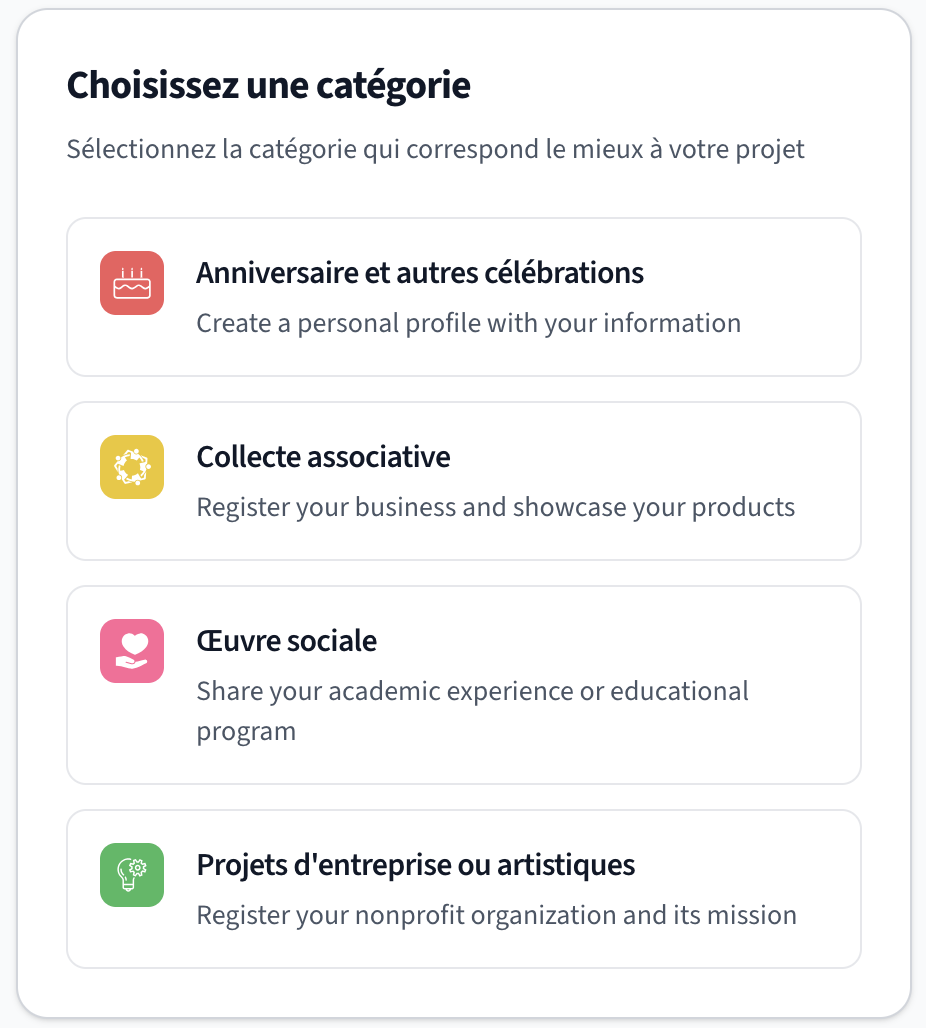
Task: Click the Collecte associative title text
Action: pyautogui.click(x=323, y=456)
